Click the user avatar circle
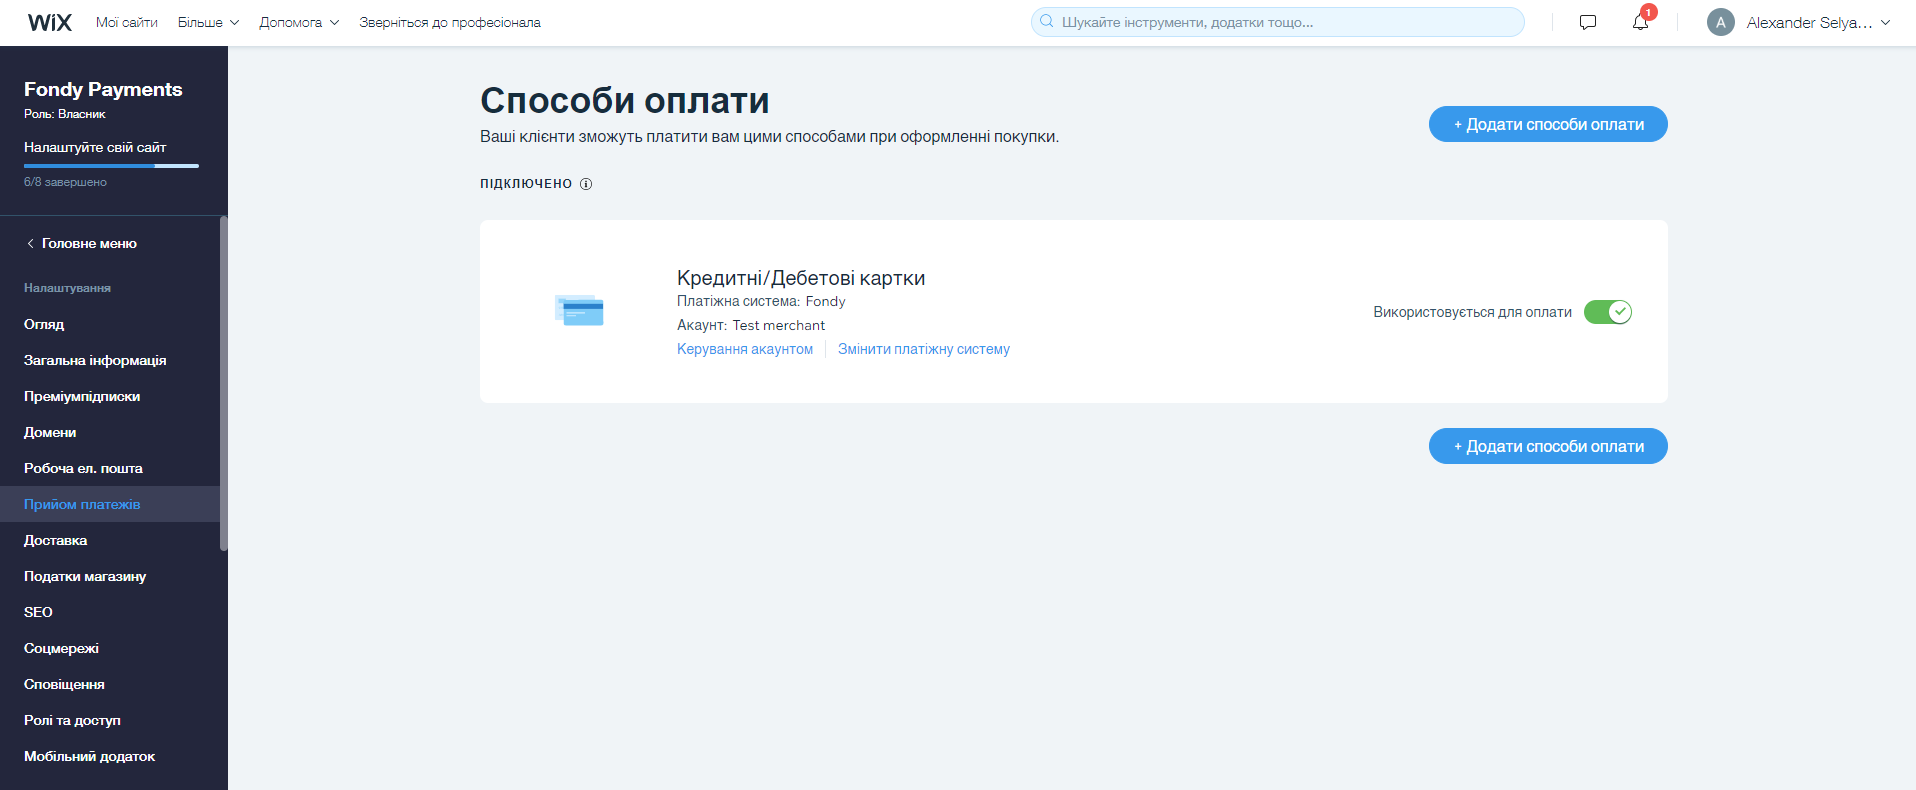The height and width of the screenshot is (790, 1916). tap(1721, 22)
